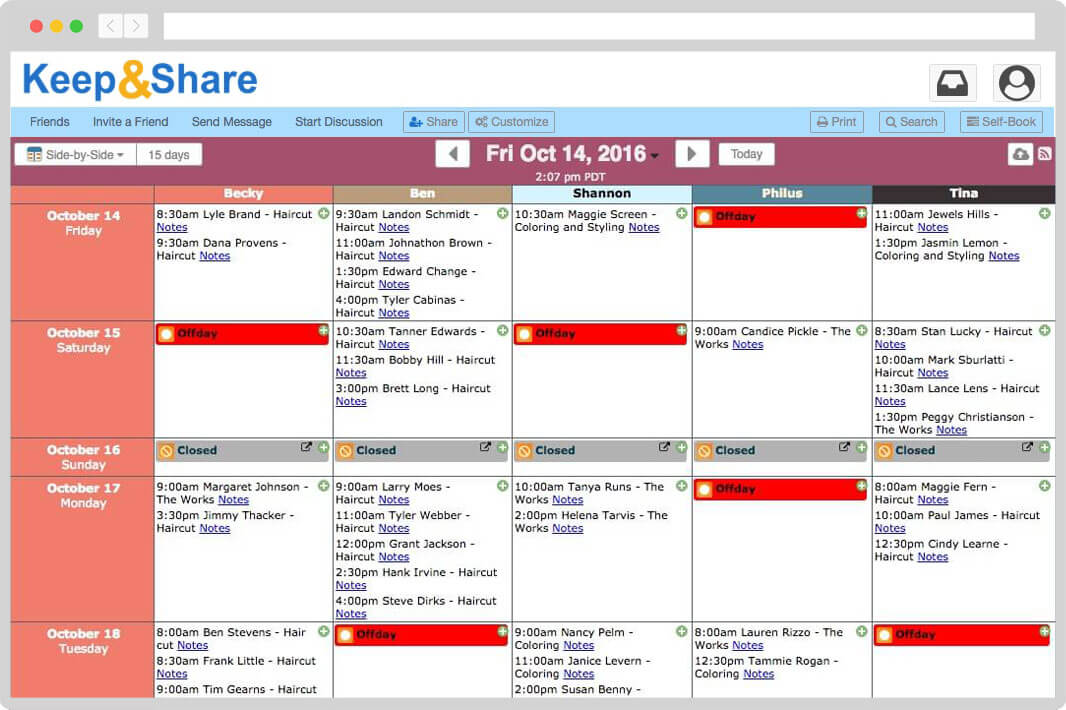Click the cloud upload icon near the date bar

click(x=1021, y=153)
